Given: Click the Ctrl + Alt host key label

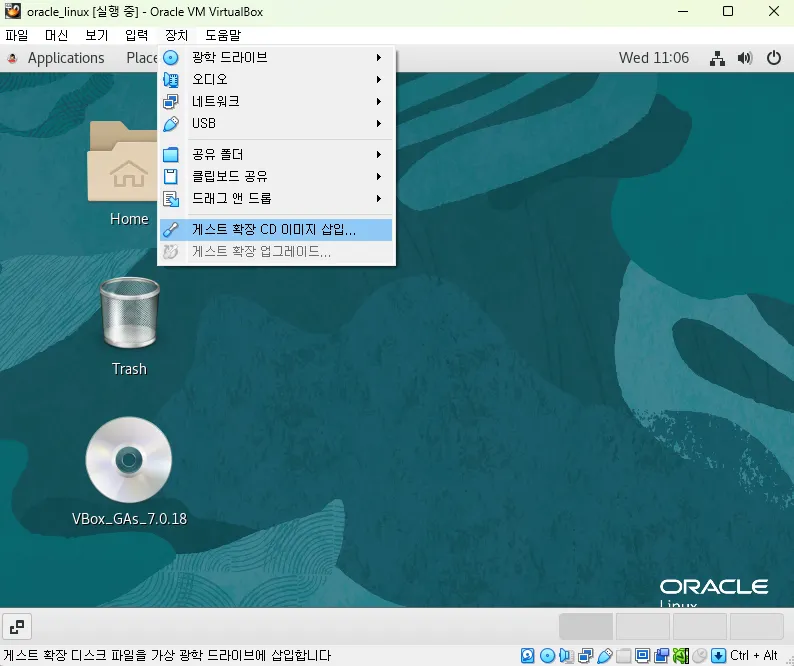Looking at the screenshot, I should pos(753,656).
